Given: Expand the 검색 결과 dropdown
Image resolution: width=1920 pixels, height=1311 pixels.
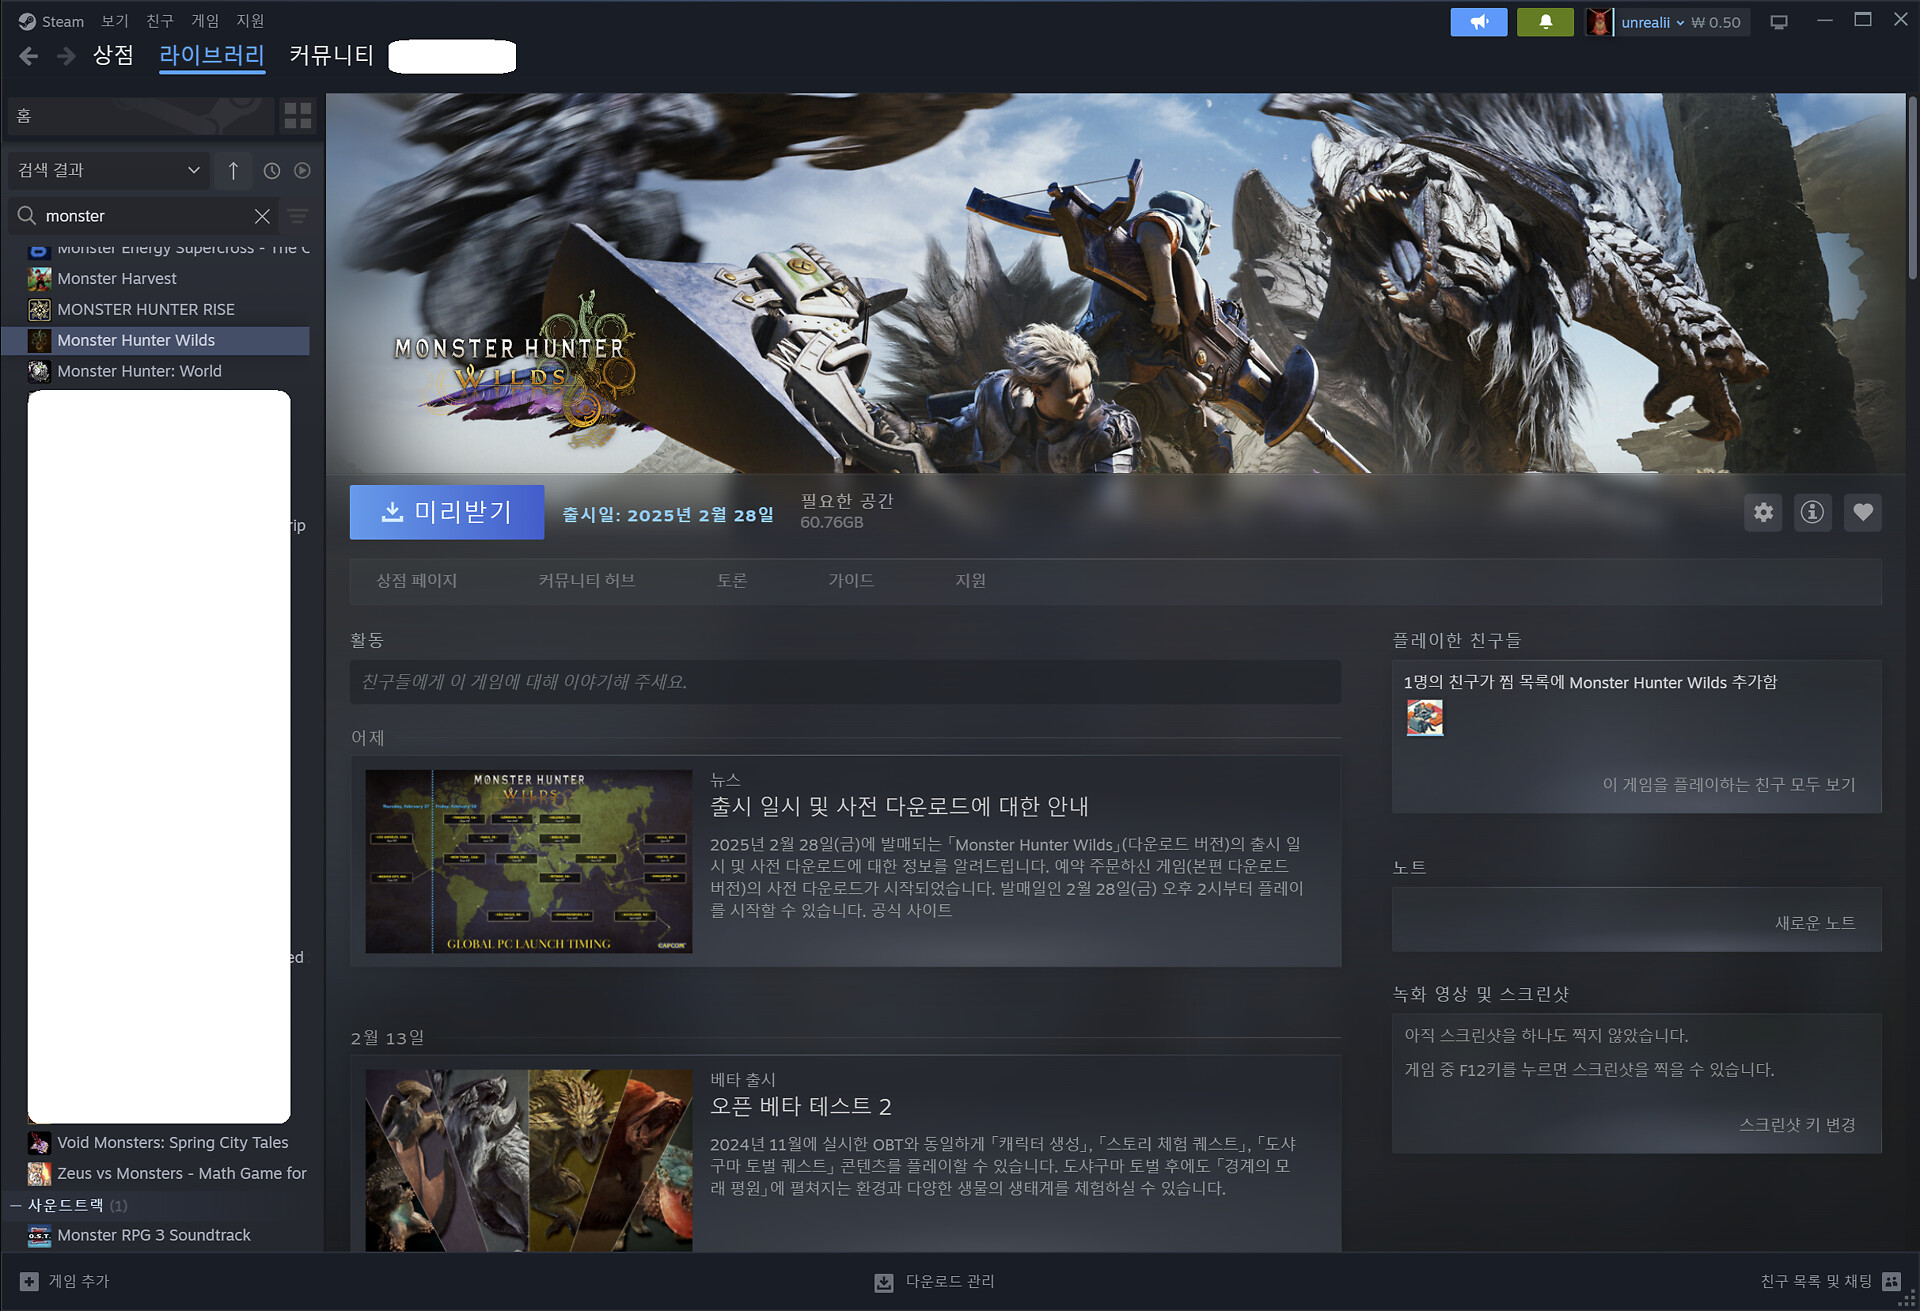Looking at the screenshot, I should [x=108, y=171].
